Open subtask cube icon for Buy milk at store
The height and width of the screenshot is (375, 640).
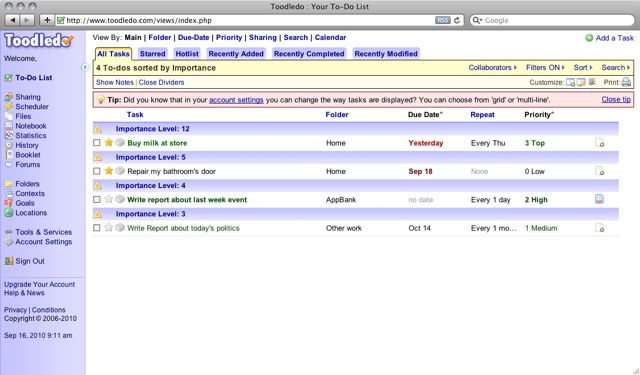[x=120, y=142]
